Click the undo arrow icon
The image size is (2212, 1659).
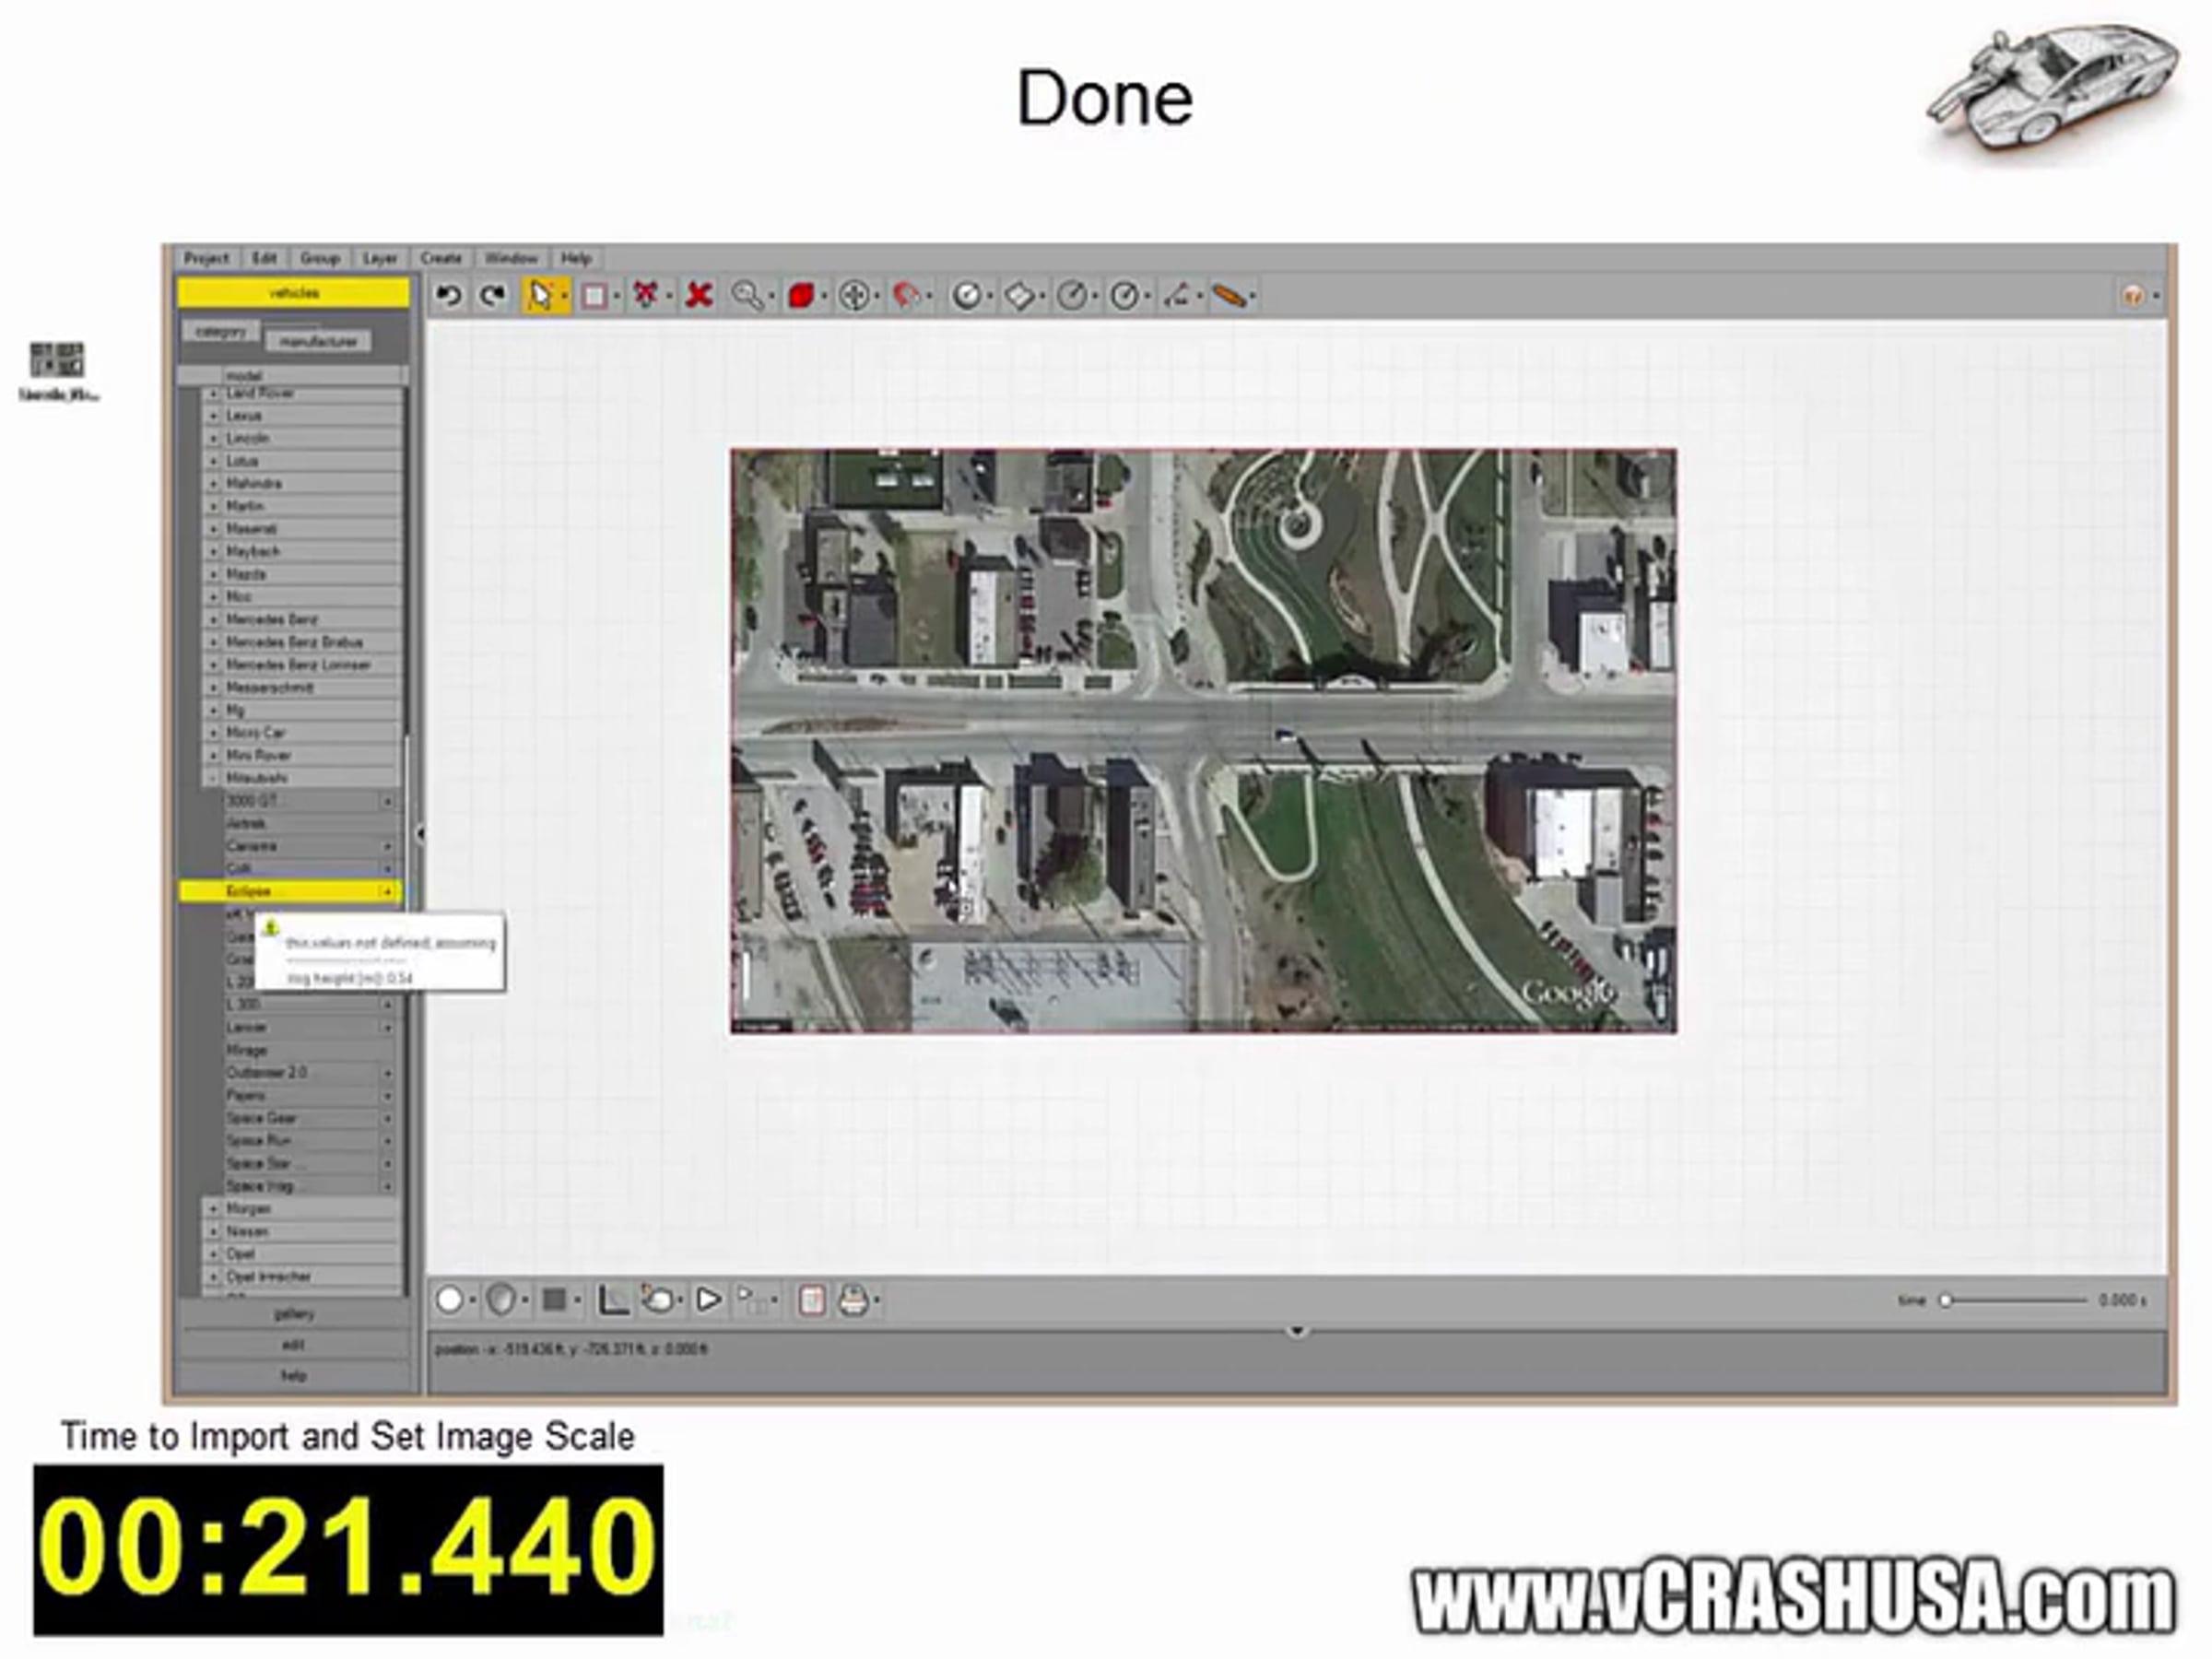(449, 296)
